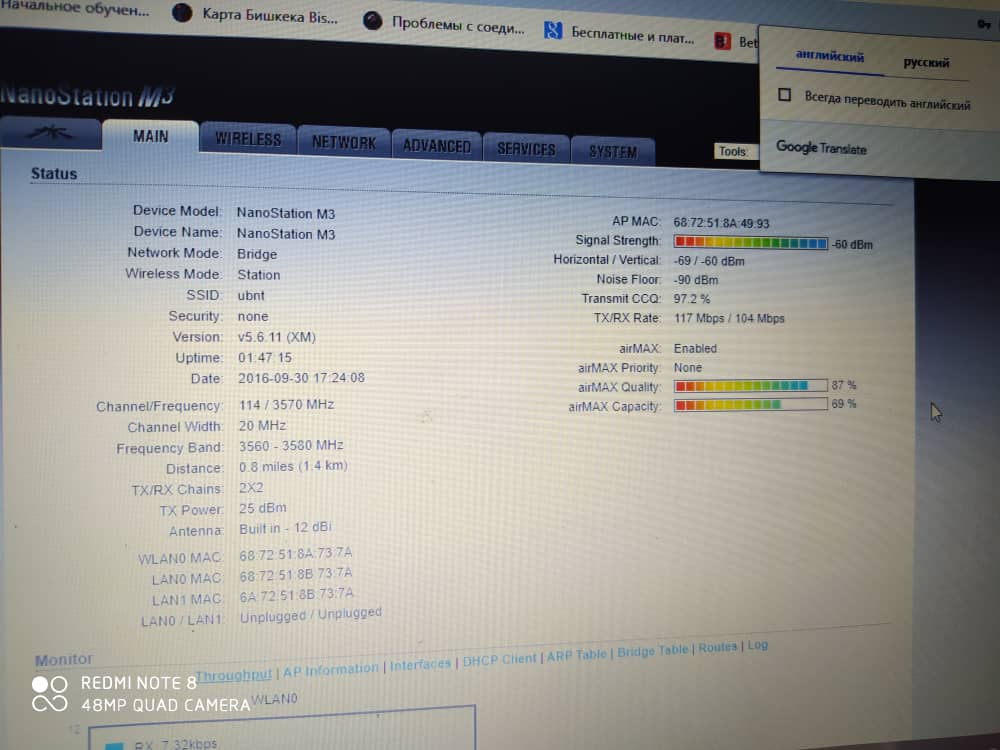This screenshot has height=750, width=1000.
Task: Show the Interfaces monitor
Action: click(420, 665)
